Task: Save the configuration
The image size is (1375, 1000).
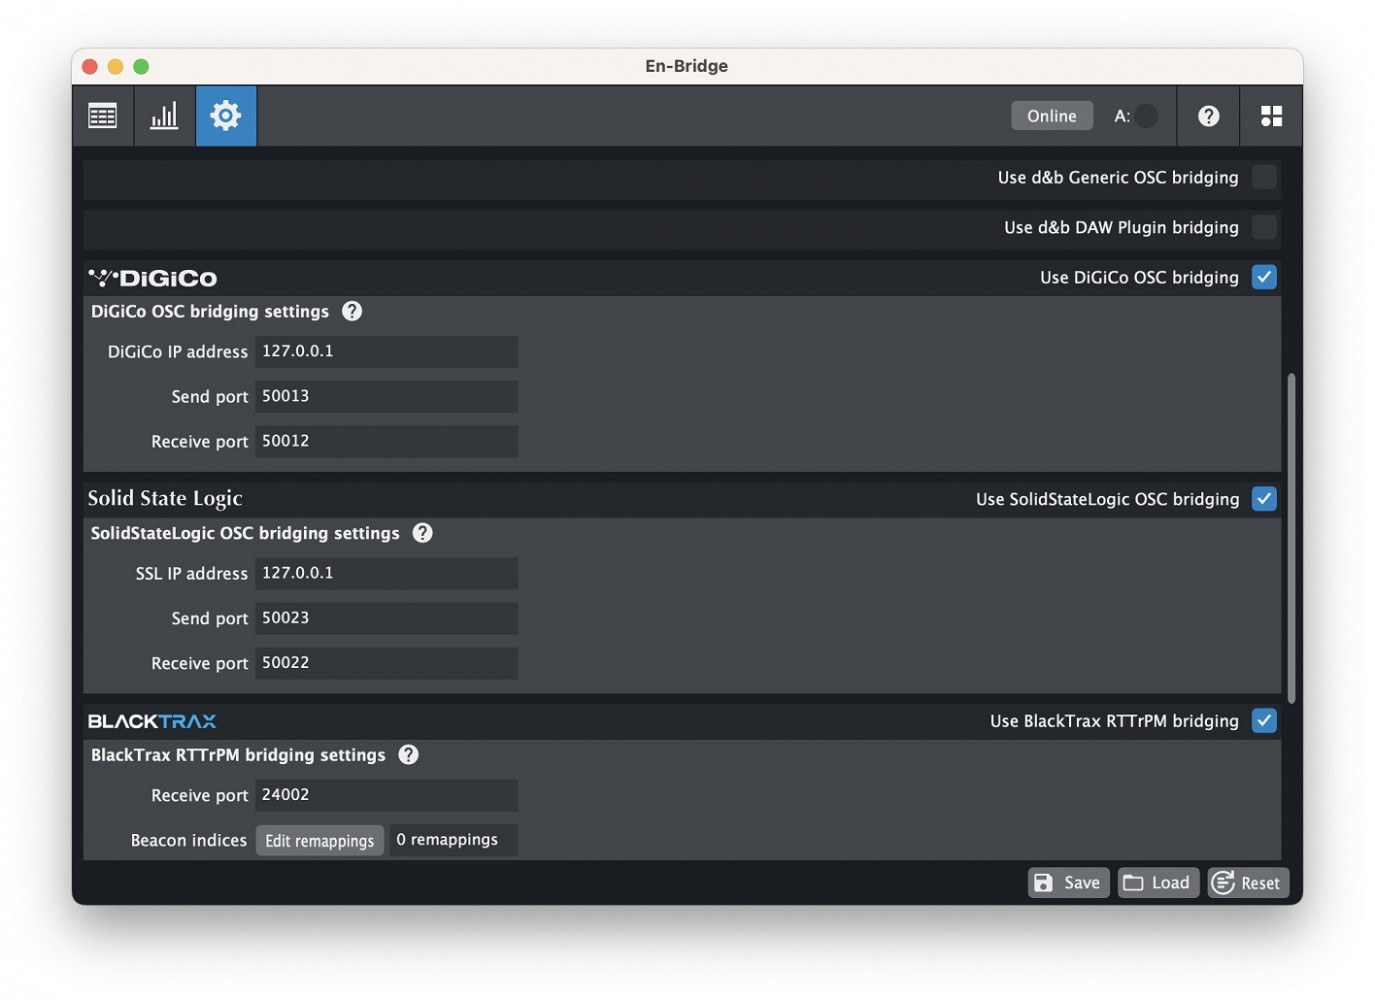Action: tap(1068, 883)
